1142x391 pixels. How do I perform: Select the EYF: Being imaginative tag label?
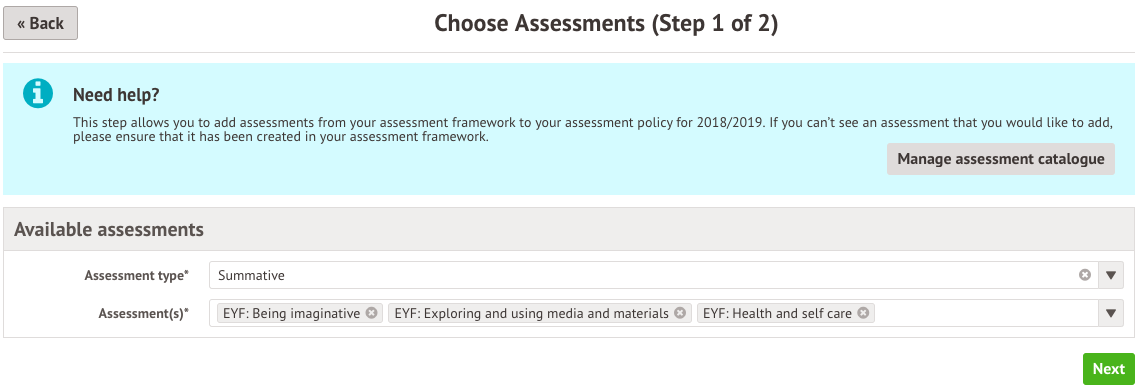point(291,314)
